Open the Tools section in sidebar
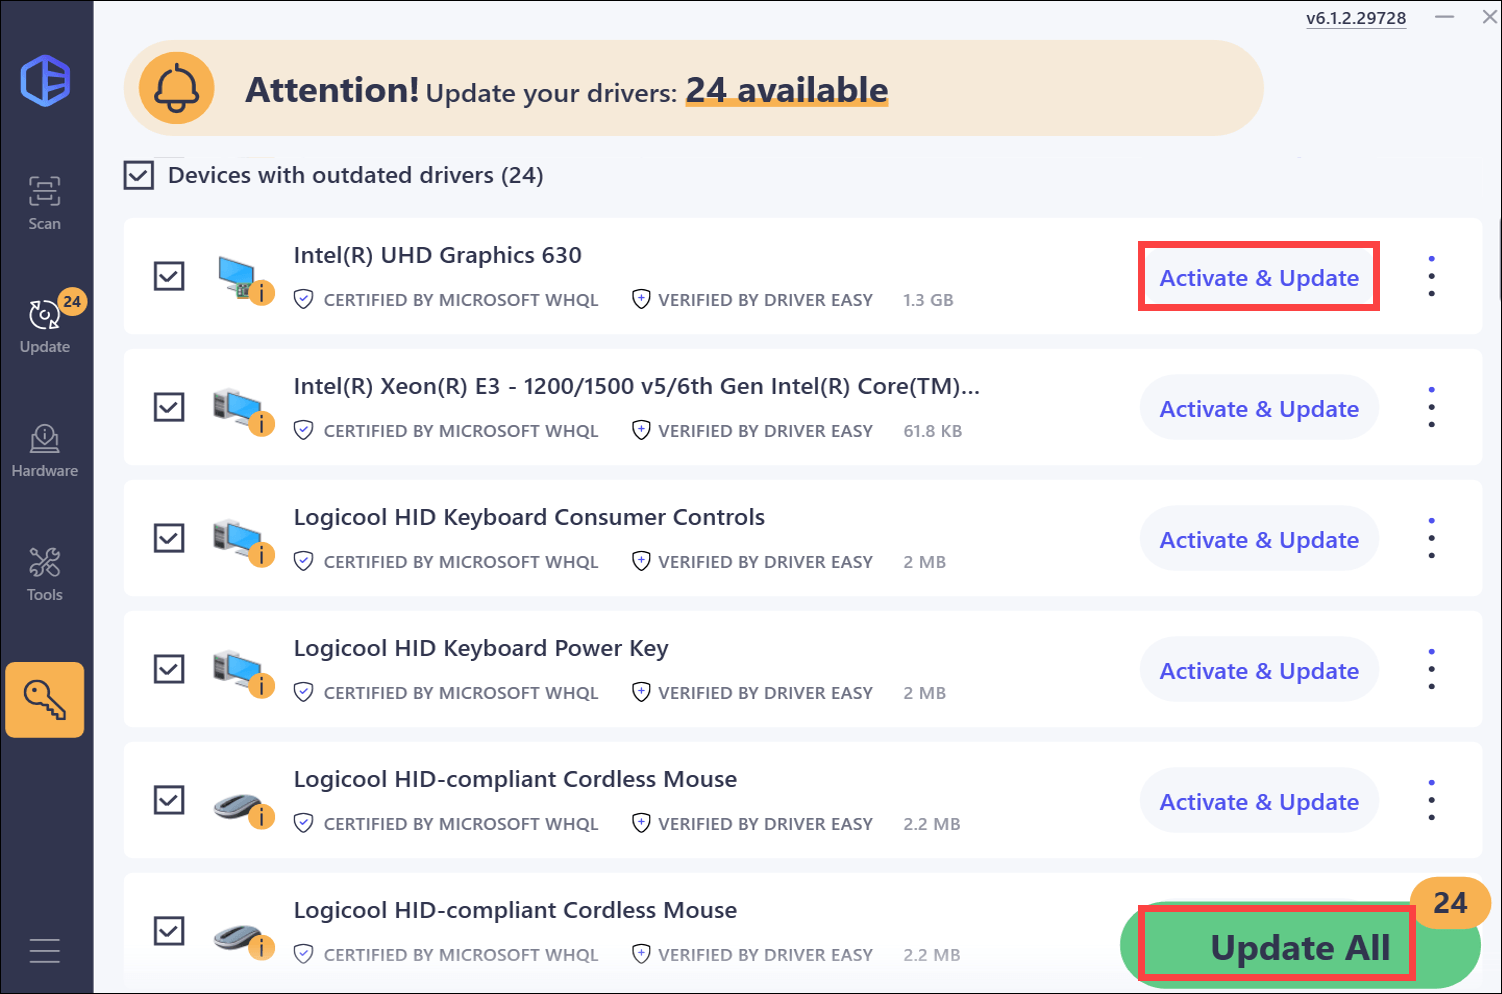The image size is (1502, 994). click(45, 574)
